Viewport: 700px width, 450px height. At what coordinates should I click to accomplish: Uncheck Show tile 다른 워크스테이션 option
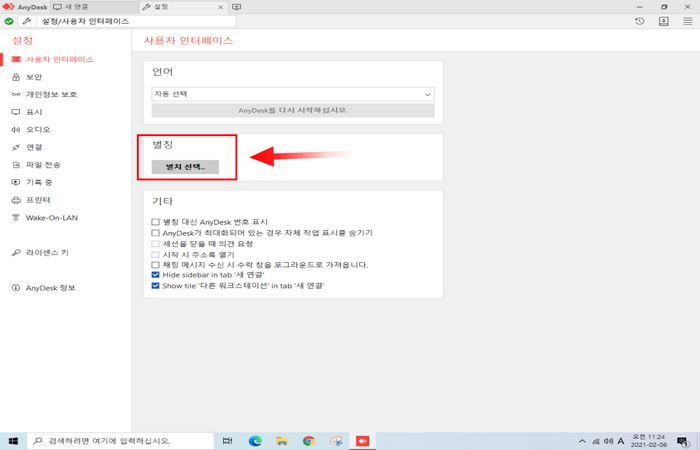tap(155, 286)
